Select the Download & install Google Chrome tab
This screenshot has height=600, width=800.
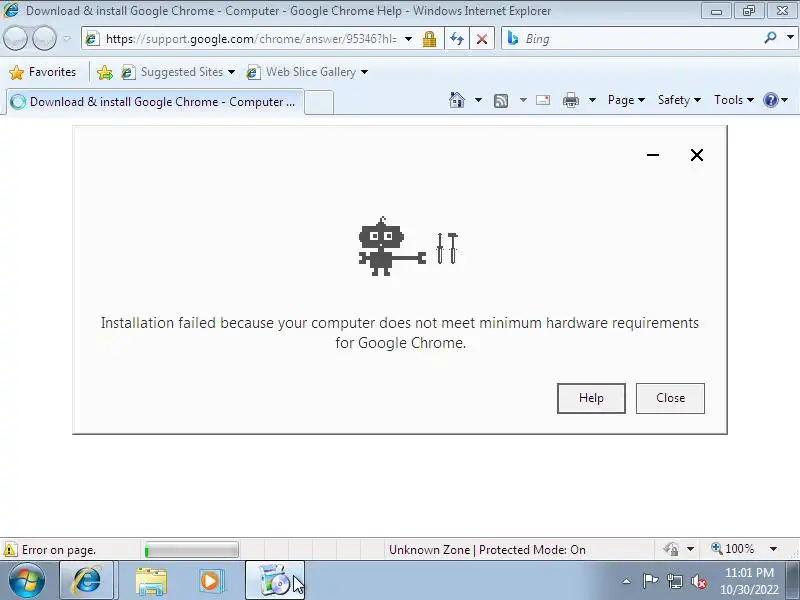[x=155, y=102]
